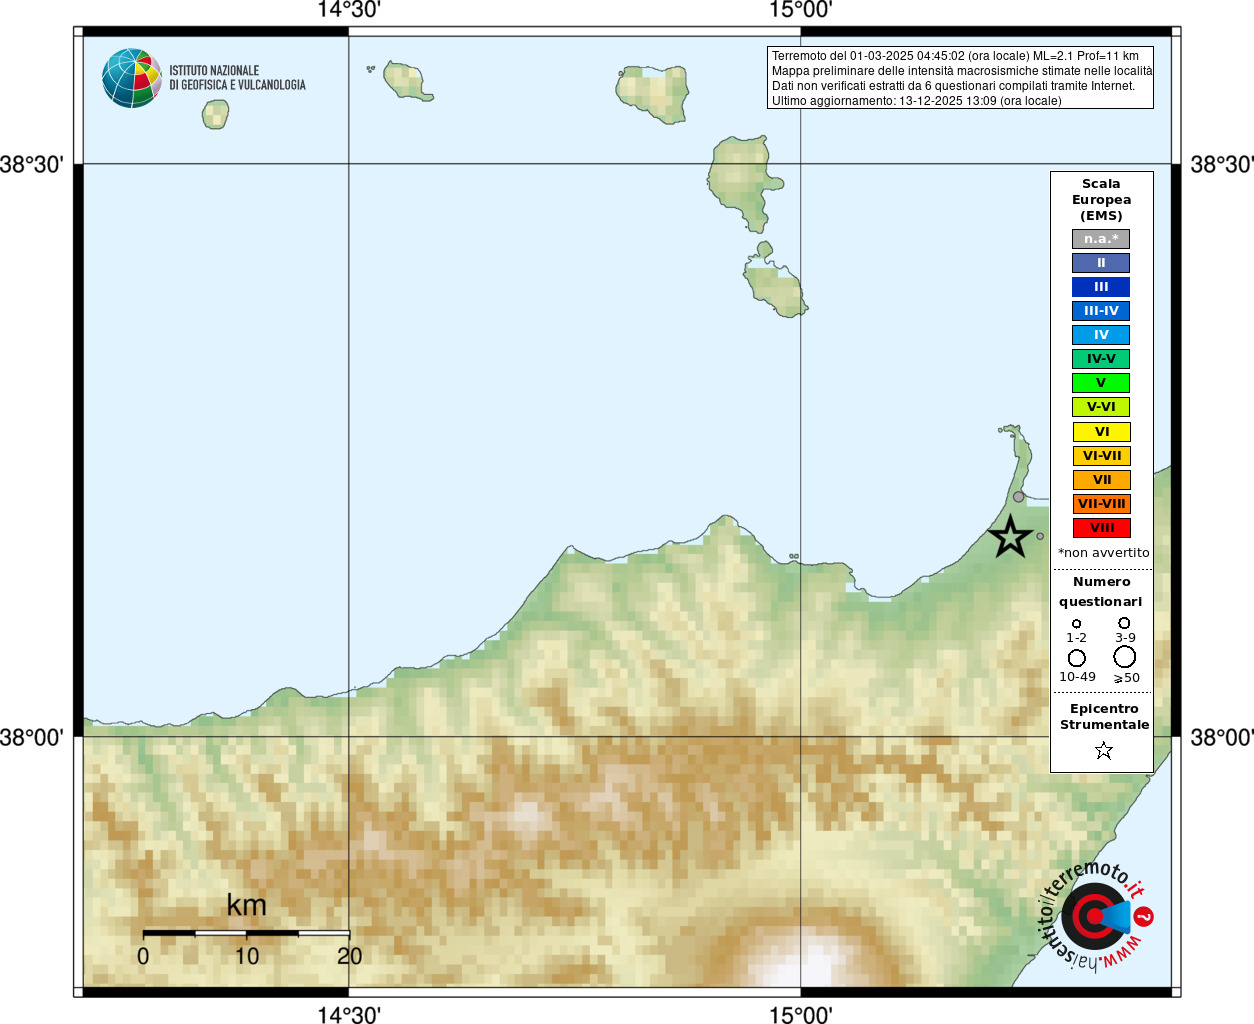The image size is (1254, 1024).
Task: Click the epicenter star on the map
Action: [x=1010, y=537]
